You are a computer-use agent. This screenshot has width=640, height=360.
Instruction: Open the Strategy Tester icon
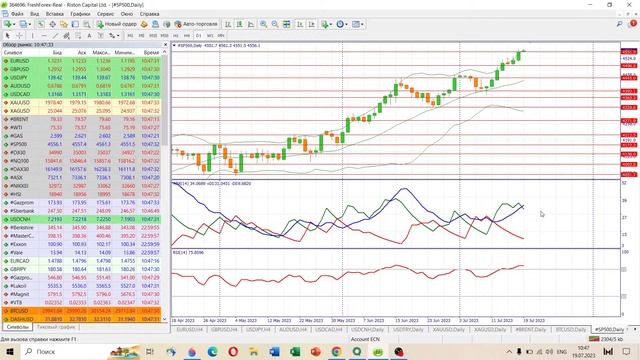click(87, 24)
